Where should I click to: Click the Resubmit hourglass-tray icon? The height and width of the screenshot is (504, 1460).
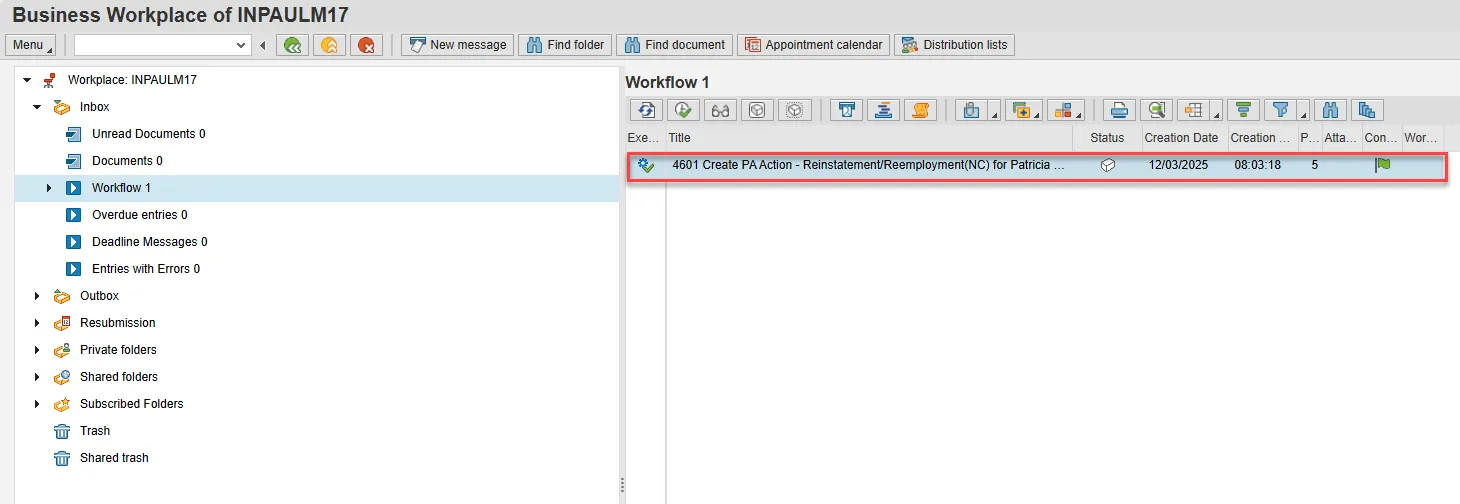pos(846,110)
